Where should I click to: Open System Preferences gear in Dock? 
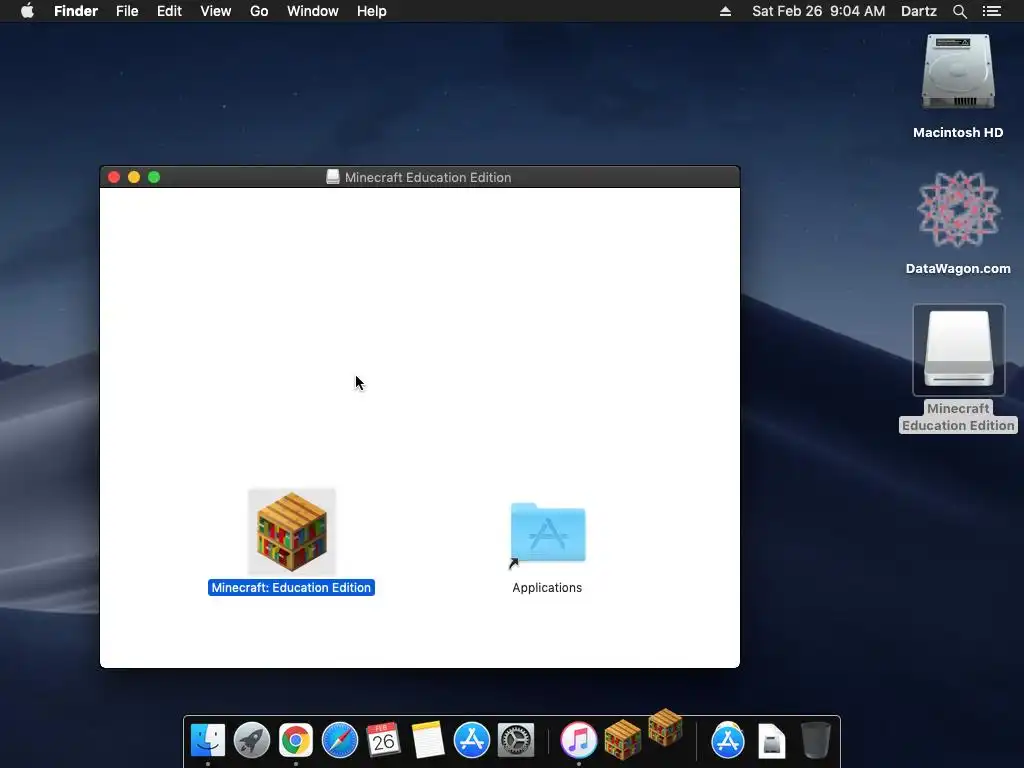pyautogui.click(x=516, y=741)
